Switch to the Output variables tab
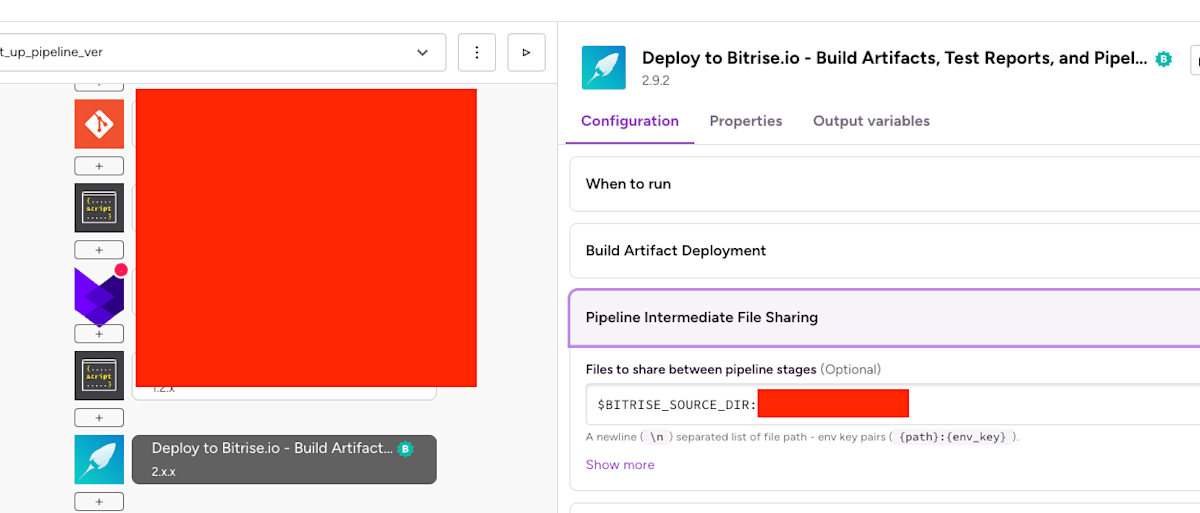1200x513 pixels. pyautogui.click(x=871, y=121)
